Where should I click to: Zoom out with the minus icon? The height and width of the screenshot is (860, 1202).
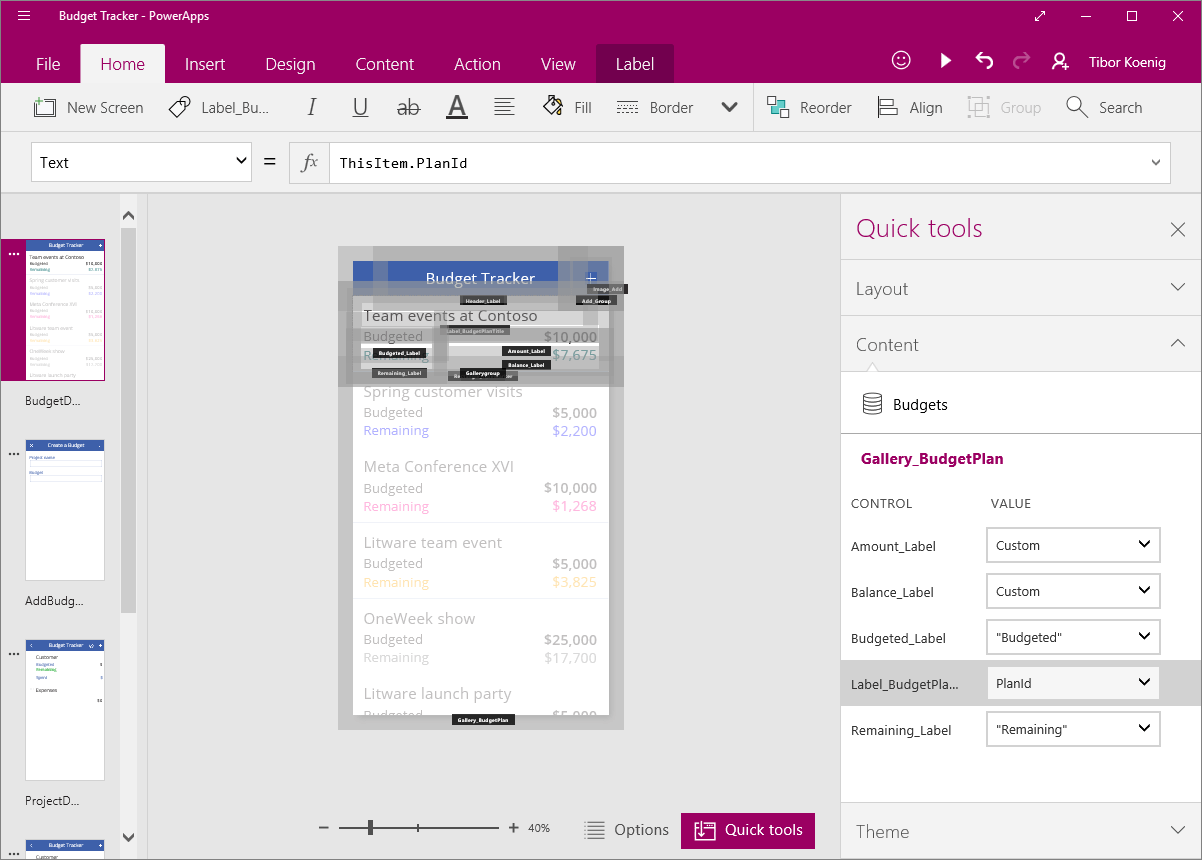tap(323, 828)
